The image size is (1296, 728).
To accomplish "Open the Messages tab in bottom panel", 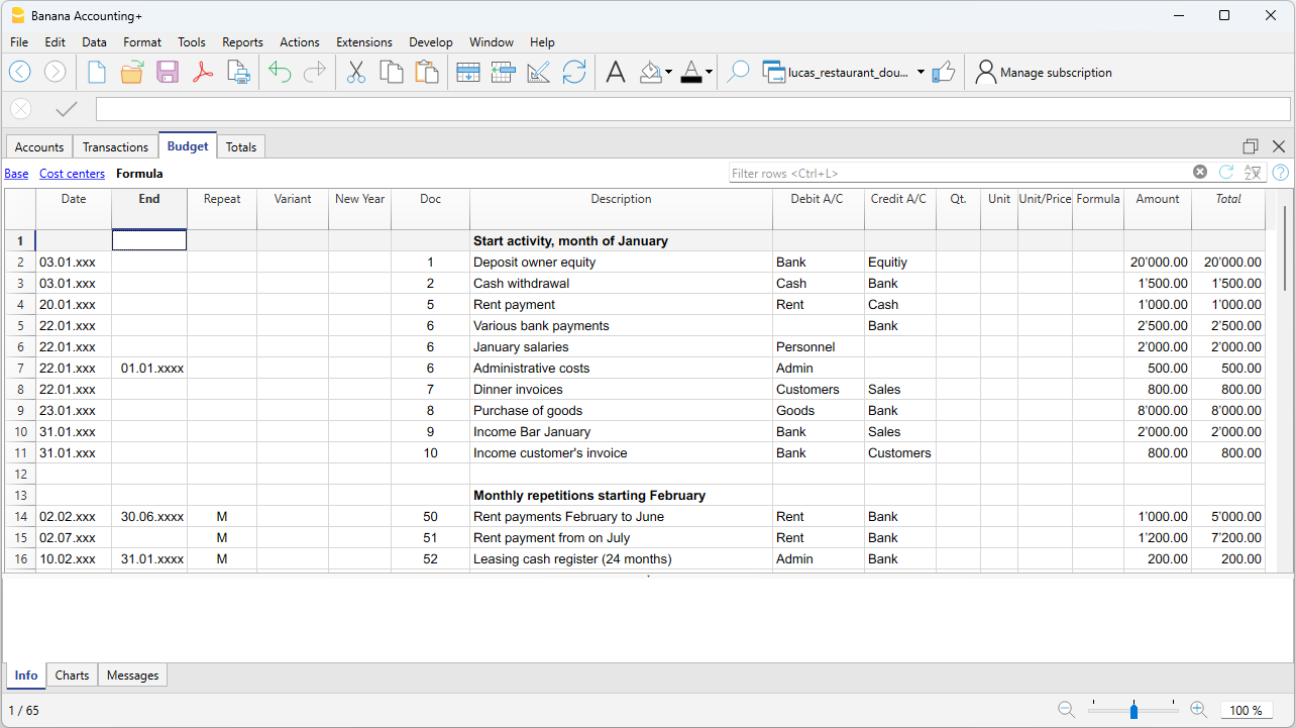I will click(x=133, y=675).
